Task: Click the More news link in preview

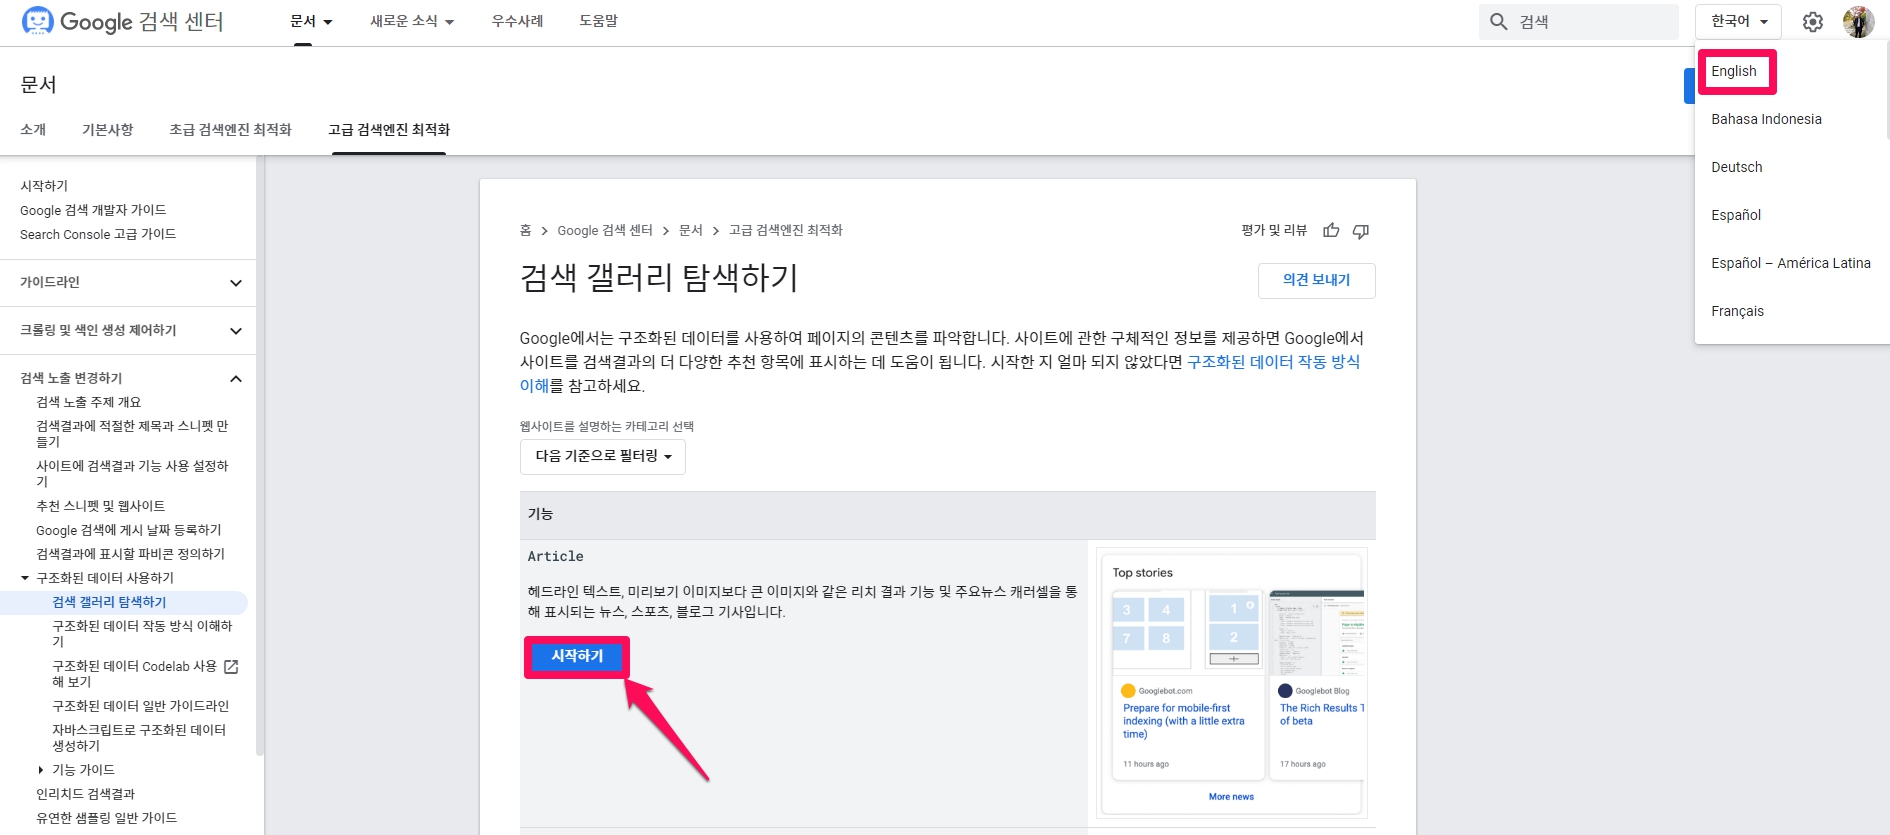Action: pos(1231,797)
